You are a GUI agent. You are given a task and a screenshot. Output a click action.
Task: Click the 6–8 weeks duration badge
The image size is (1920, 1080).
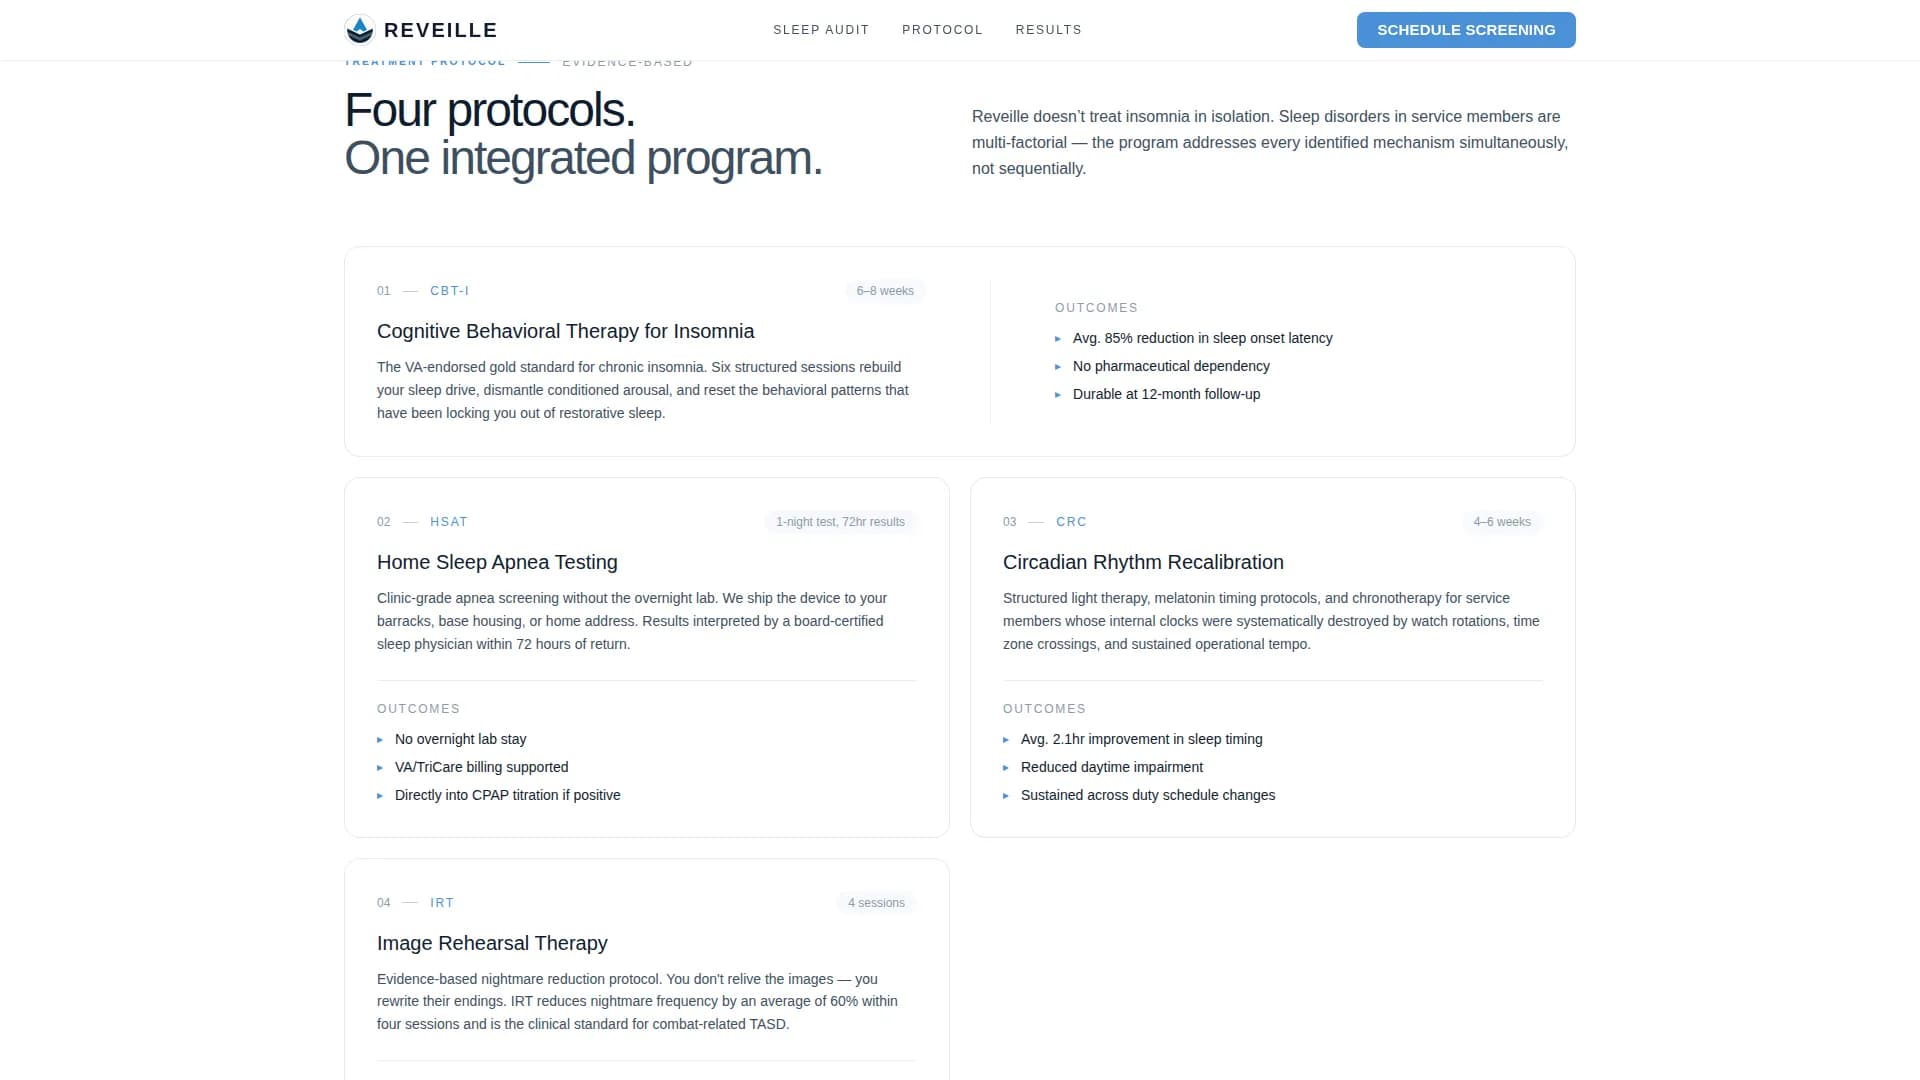click(885, 291)
